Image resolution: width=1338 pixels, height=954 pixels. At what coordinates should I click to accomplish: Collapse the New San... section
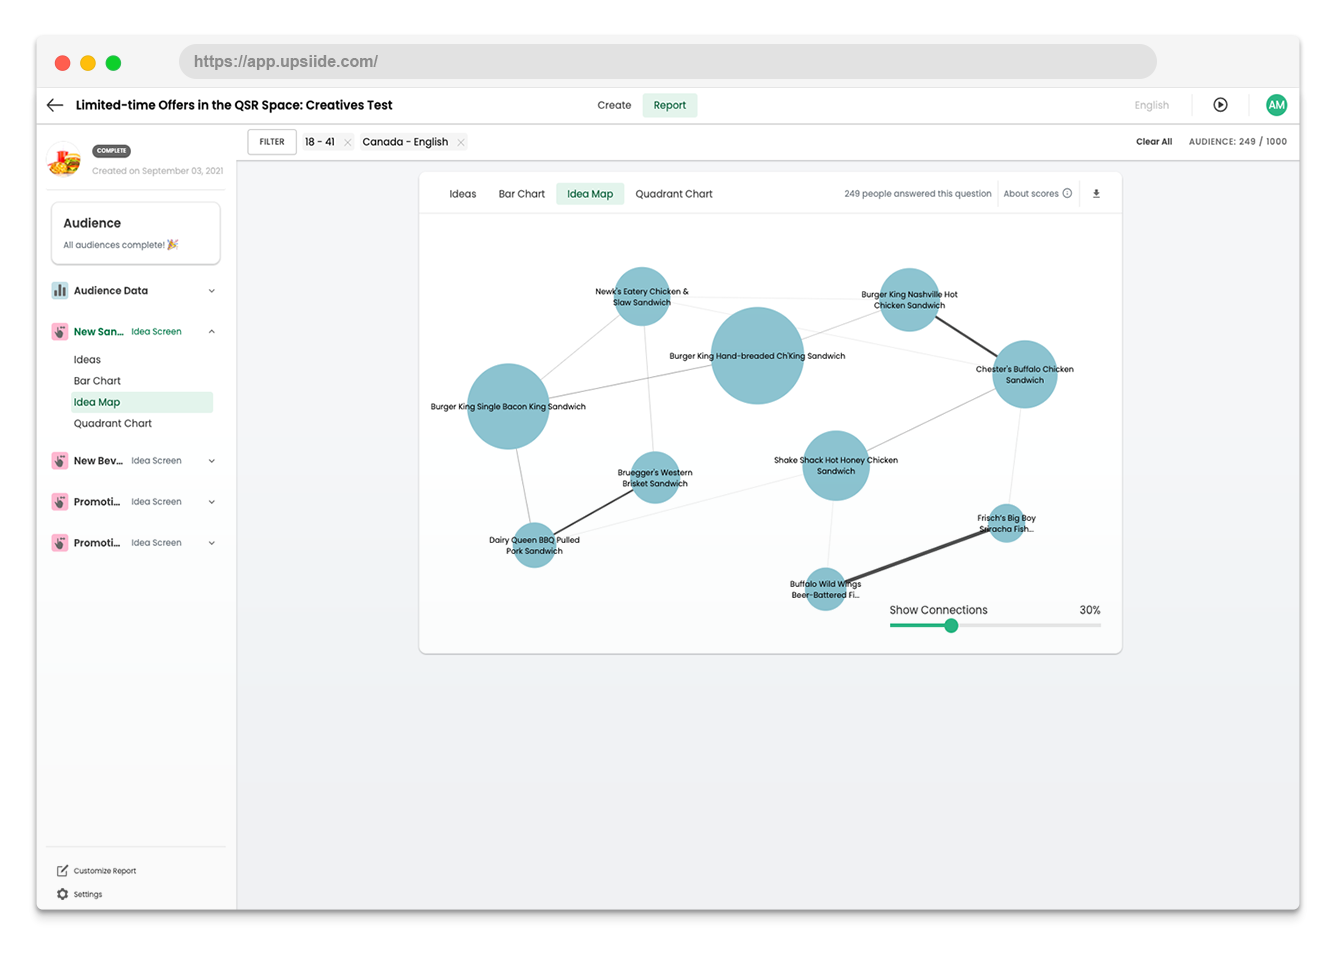click(x=212, y=332)
